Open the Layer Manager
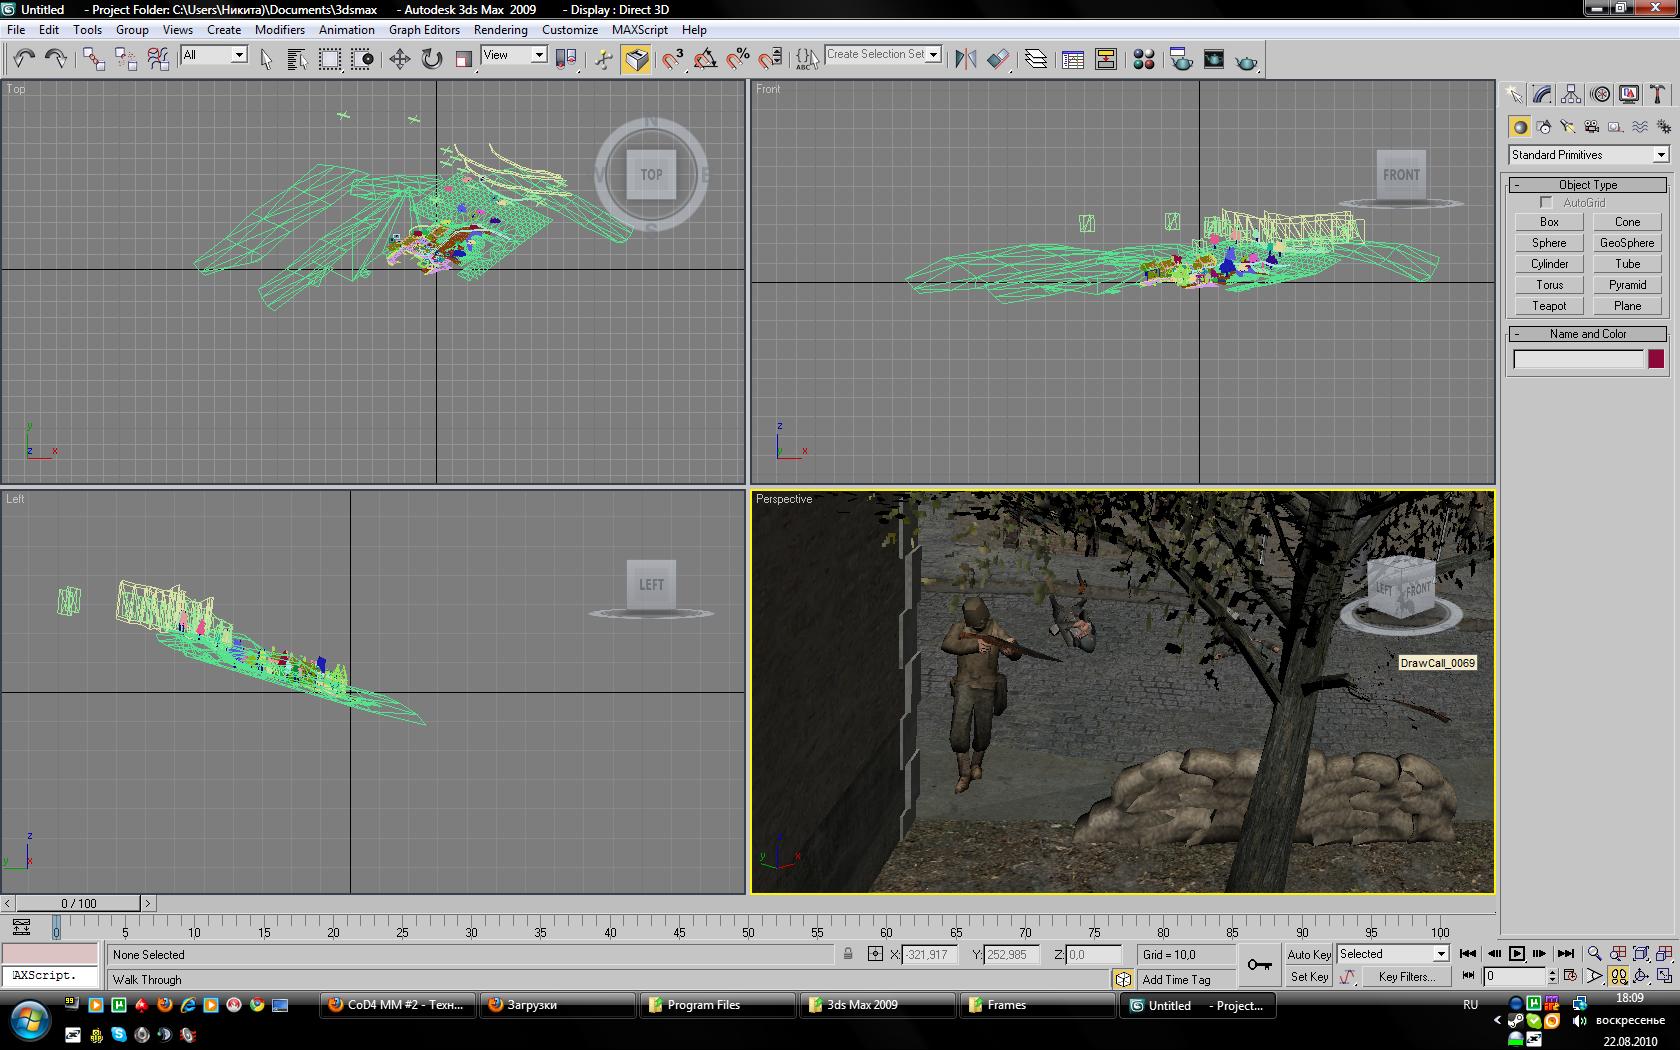Screen dimensions: 1680x1050 point(1036,60)
